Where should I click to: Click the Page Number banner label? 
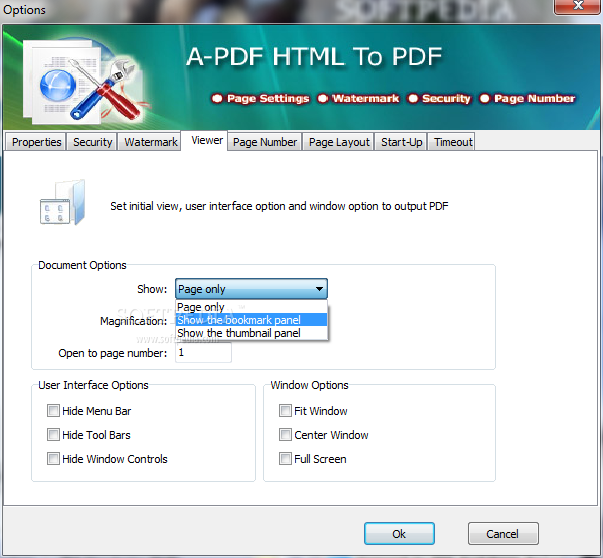click(x=534, y=98)
